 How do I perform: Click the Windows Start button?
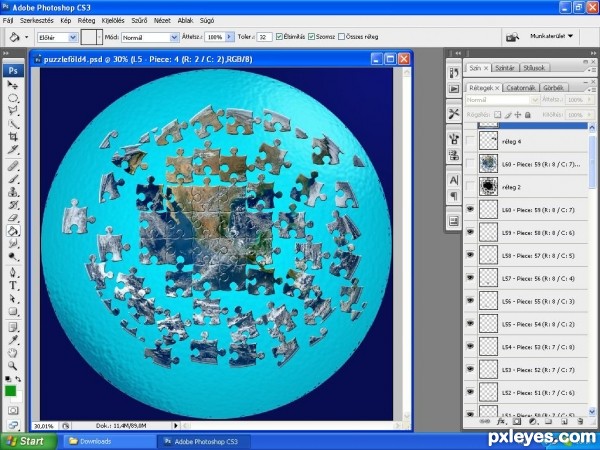click(28, 441)
